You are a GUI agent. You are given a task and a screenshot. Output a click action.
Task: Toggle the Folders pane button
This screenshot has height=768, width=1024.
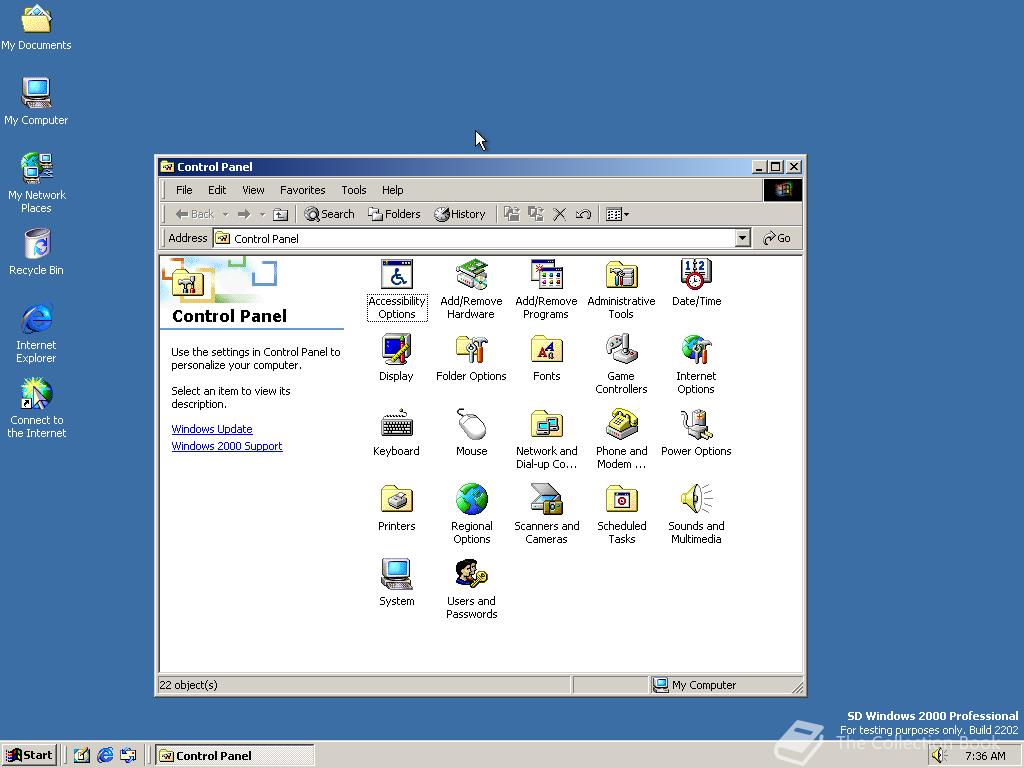(394, 214)
